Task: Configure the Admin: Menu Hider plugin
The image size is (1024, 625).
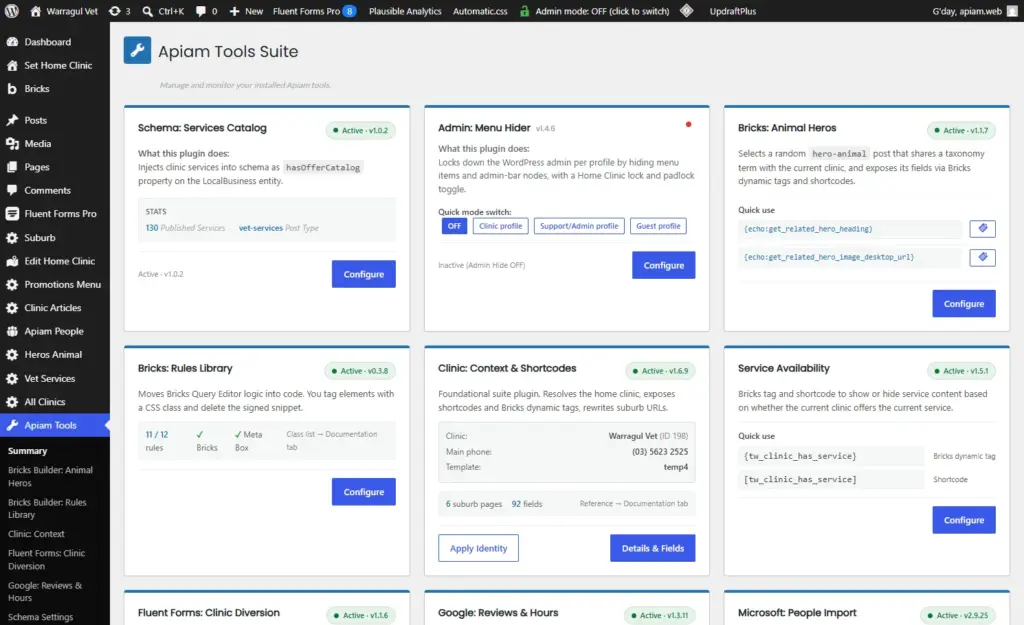Action: click(x=664, y=265)
